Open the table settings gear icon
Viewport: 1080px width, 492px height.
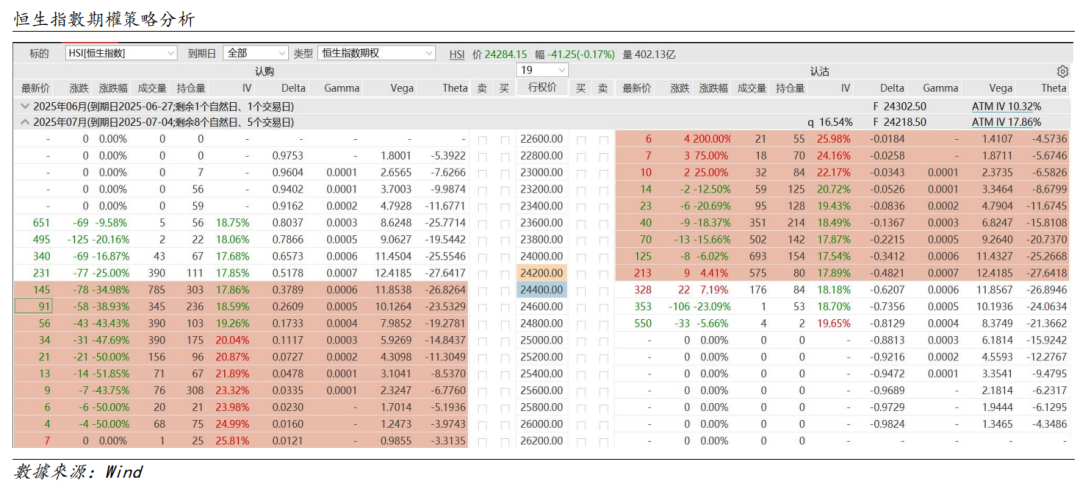pyautogui.click(x=1061, y=71)
